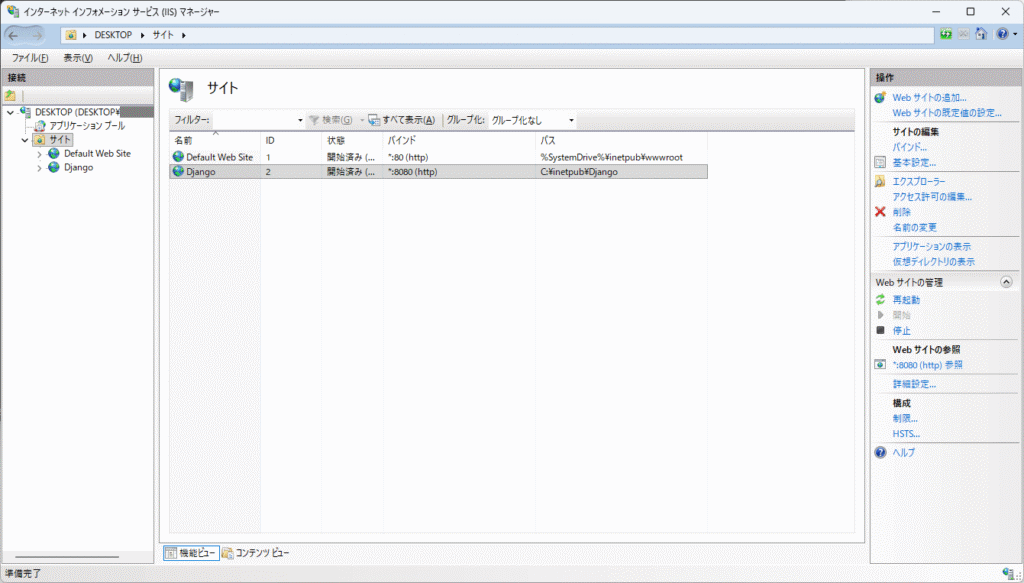
Task: Click the *:8080 (http) 参照 link
Action: tap(927, 365)
